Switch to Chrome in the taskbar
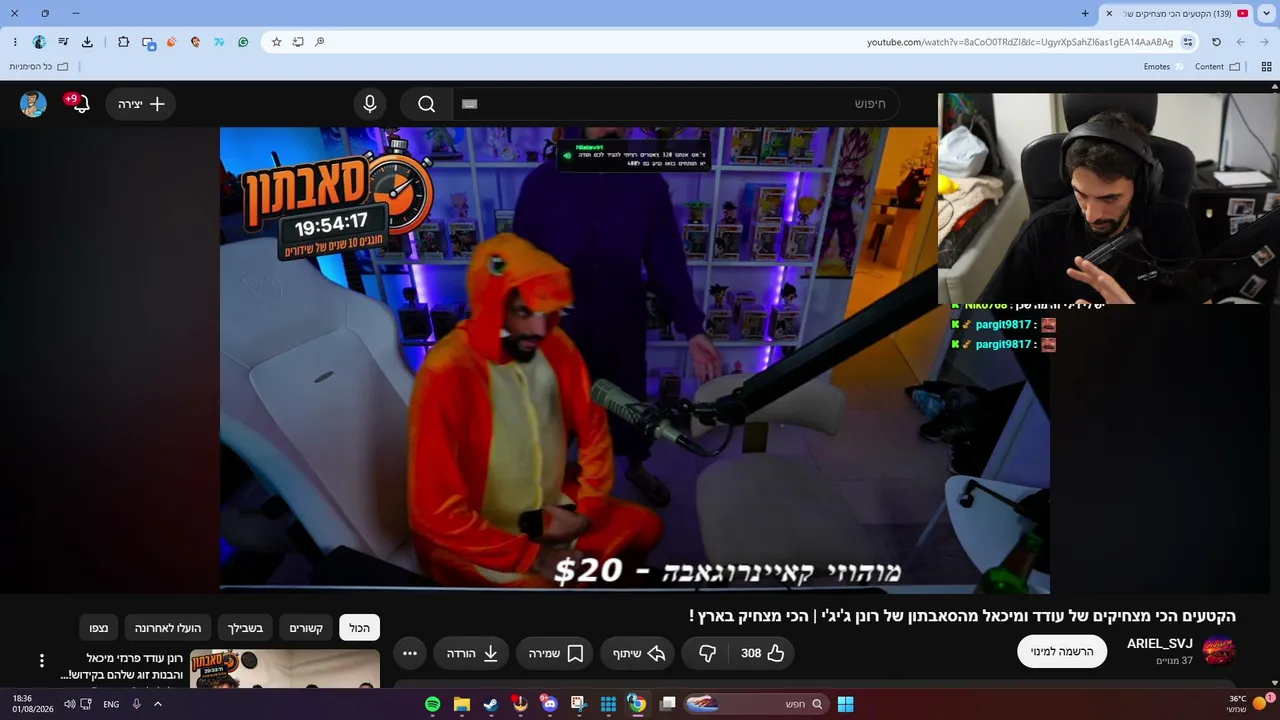 point(637,704)
